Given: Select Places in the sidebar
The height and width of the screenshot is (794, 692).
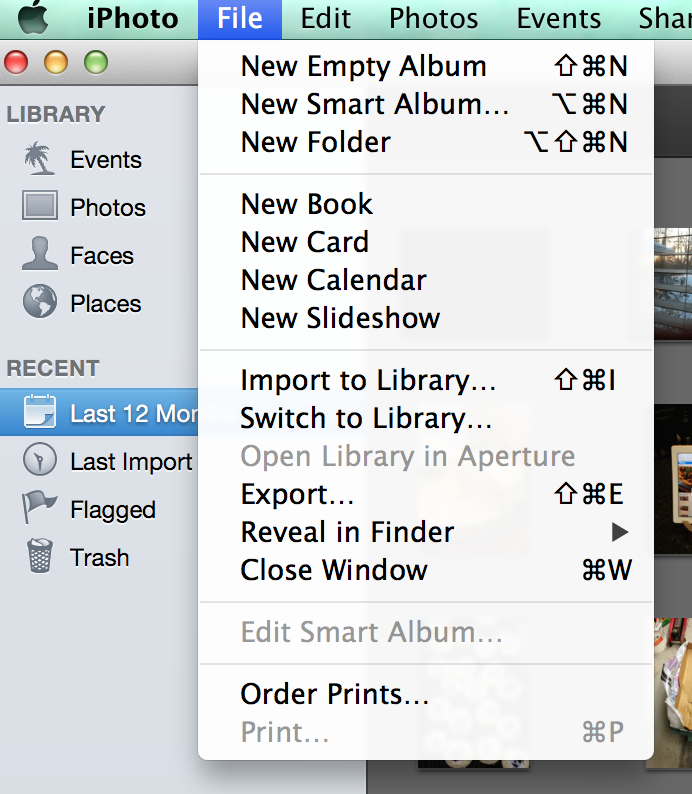Looking at the screenshot, I should click(105, 304).
